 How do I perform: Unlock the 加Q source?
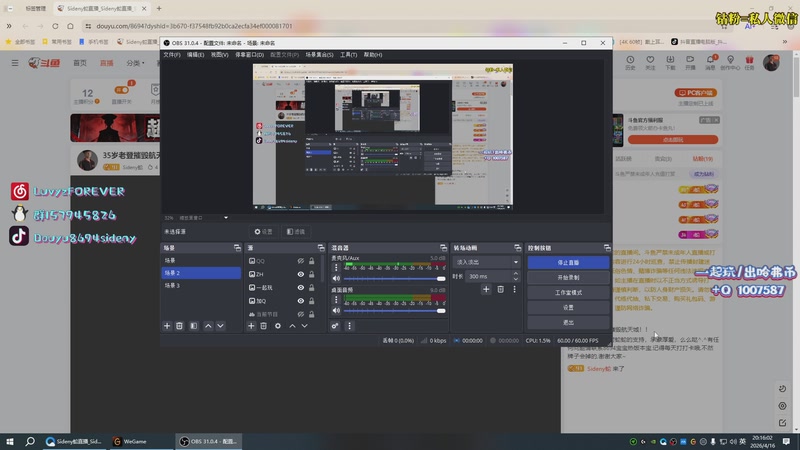[312, 301]
